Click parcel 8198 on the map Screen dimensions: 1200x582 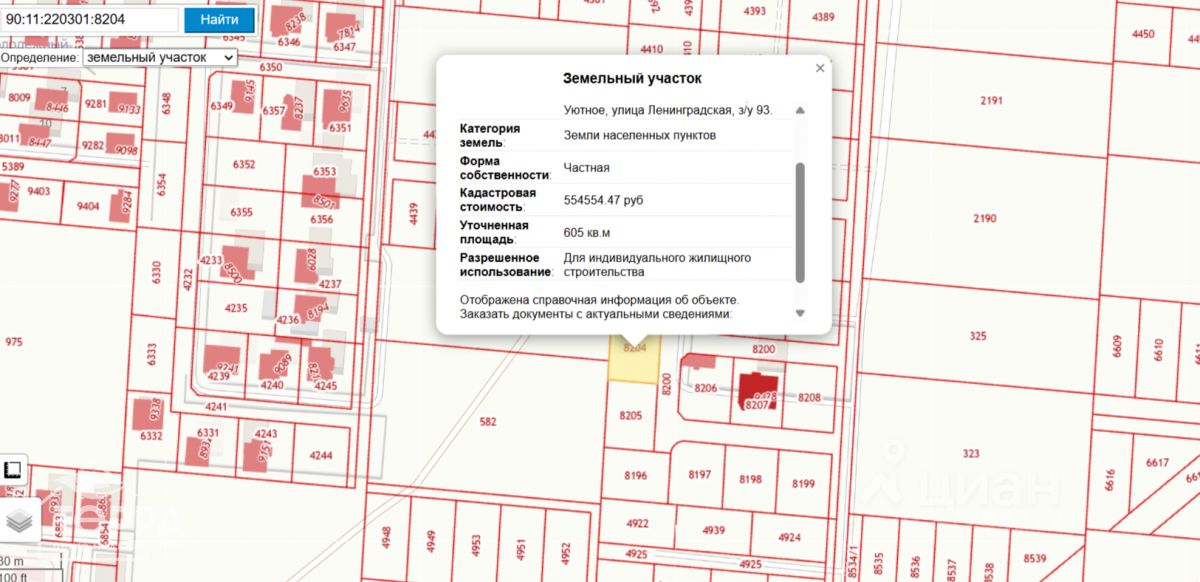tap(750, 479)
